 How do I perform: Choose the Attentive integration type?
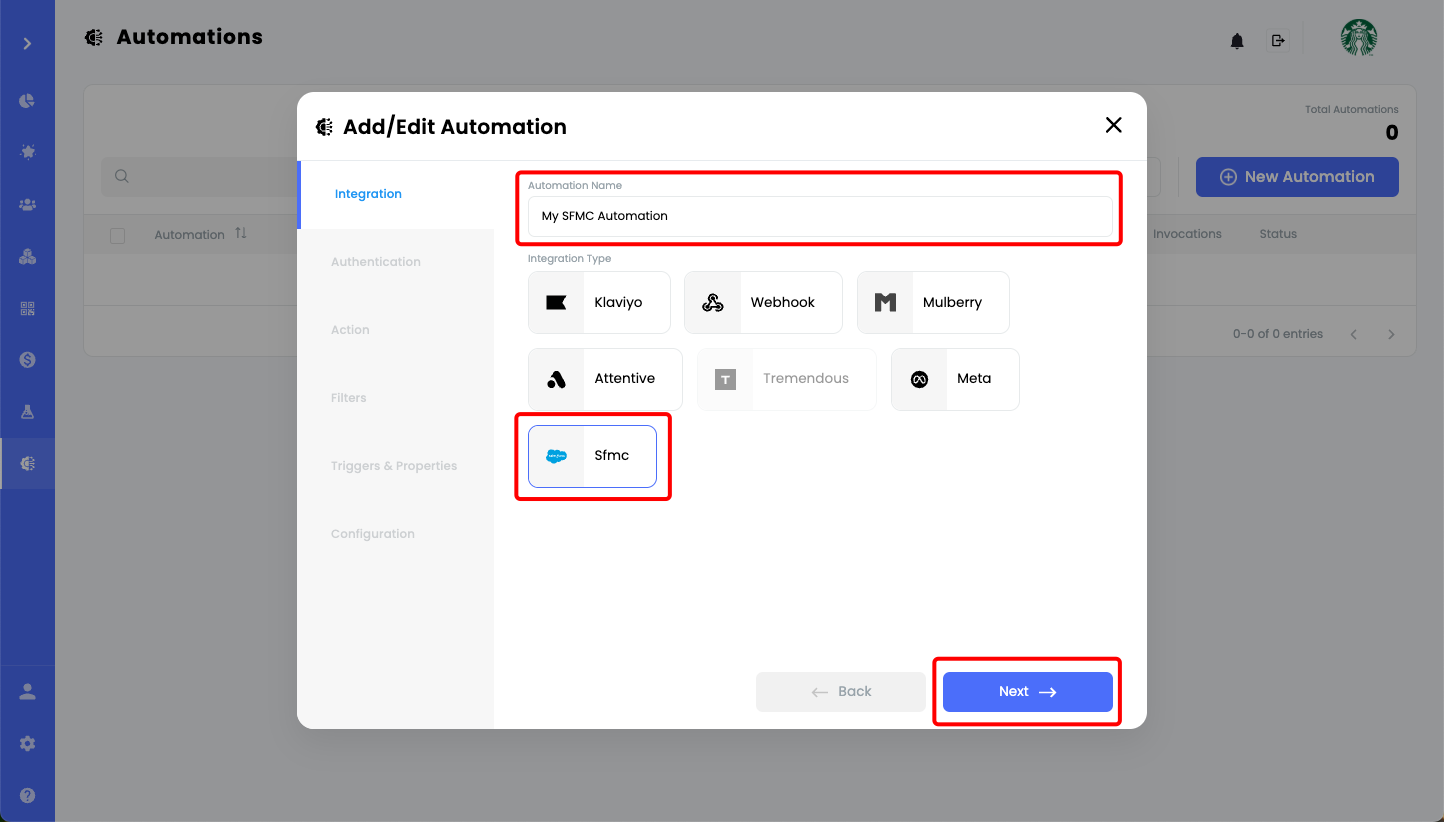point(605,379)
